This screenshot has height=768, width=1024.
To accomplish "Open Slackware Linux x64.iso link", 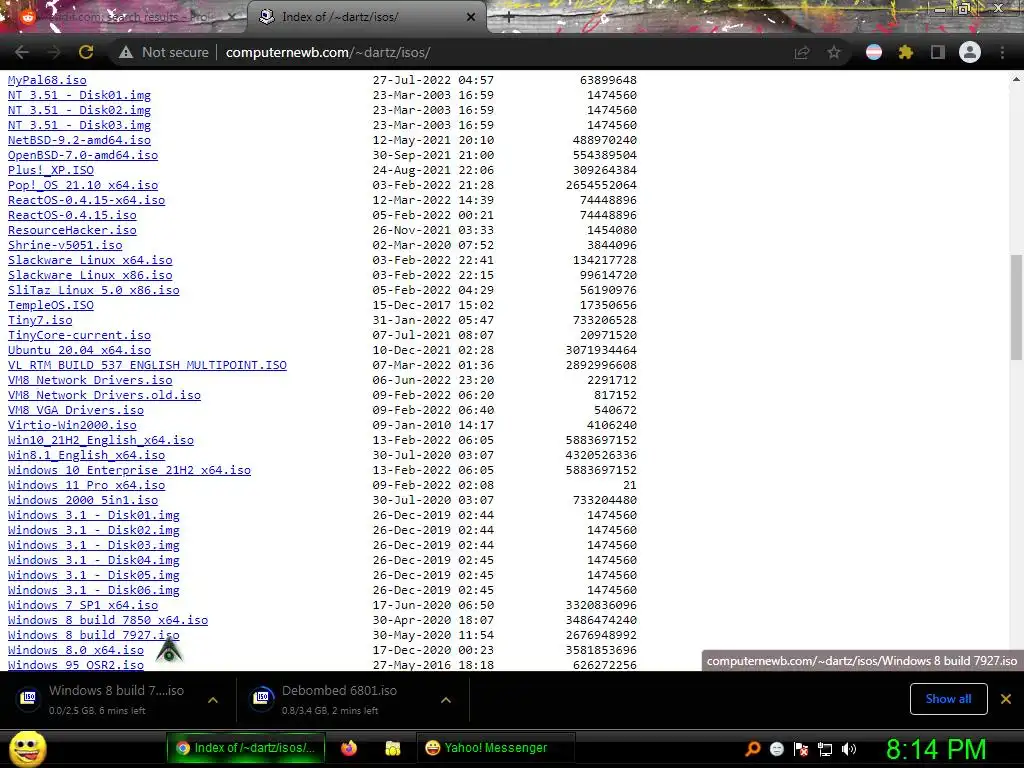I will pyautogui.click(x=90, y=261).
